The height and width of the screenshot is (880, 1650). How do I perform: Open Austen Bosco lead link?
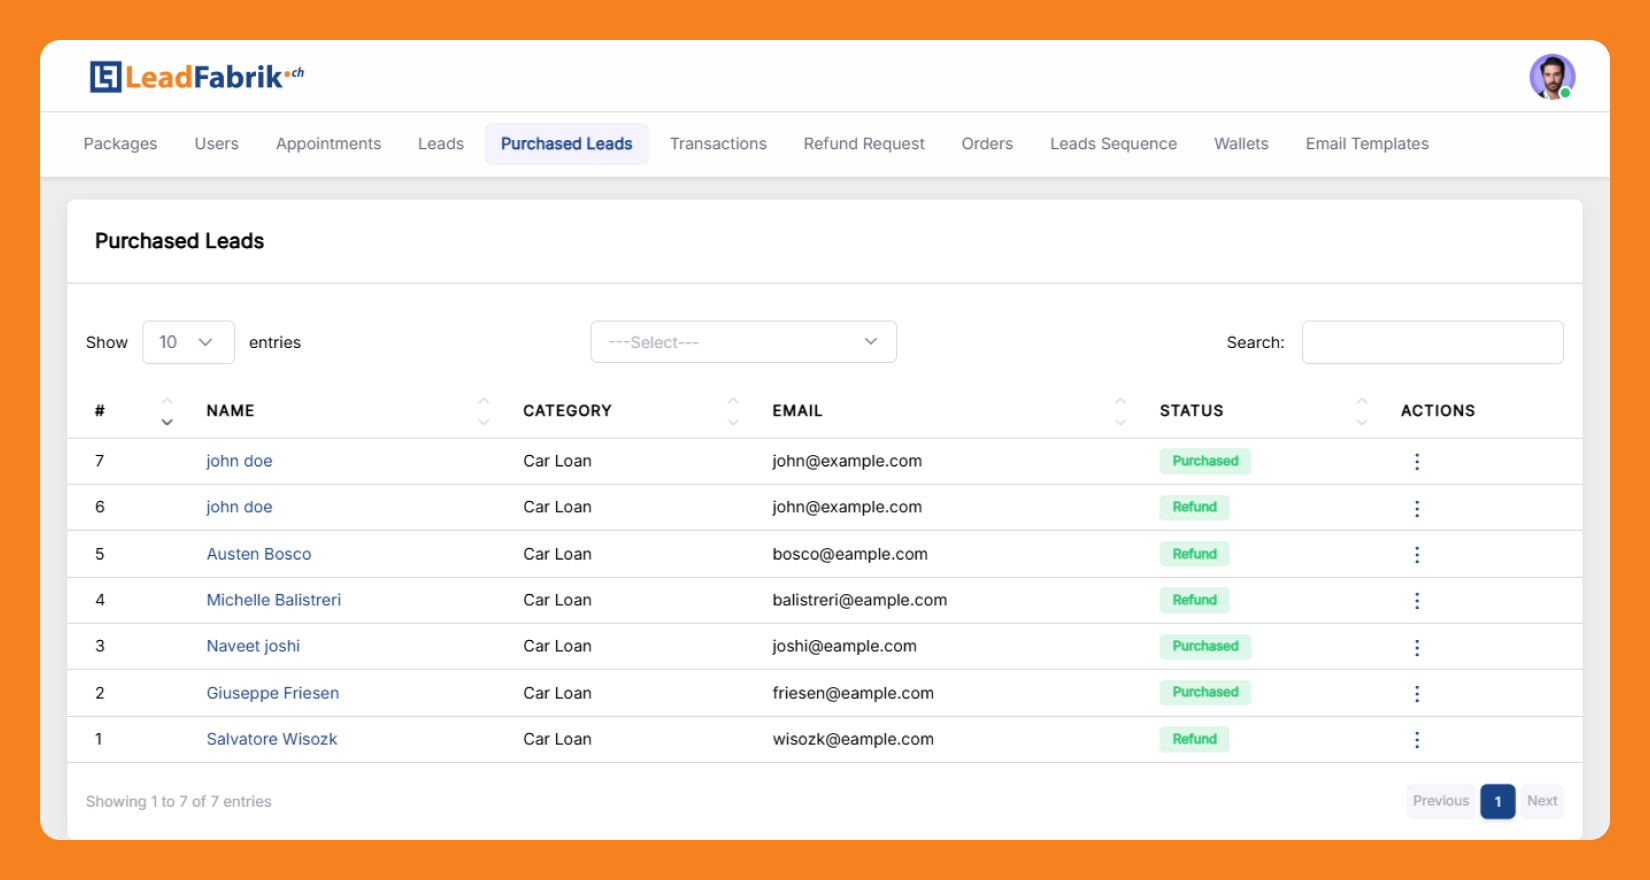[259, 554]
